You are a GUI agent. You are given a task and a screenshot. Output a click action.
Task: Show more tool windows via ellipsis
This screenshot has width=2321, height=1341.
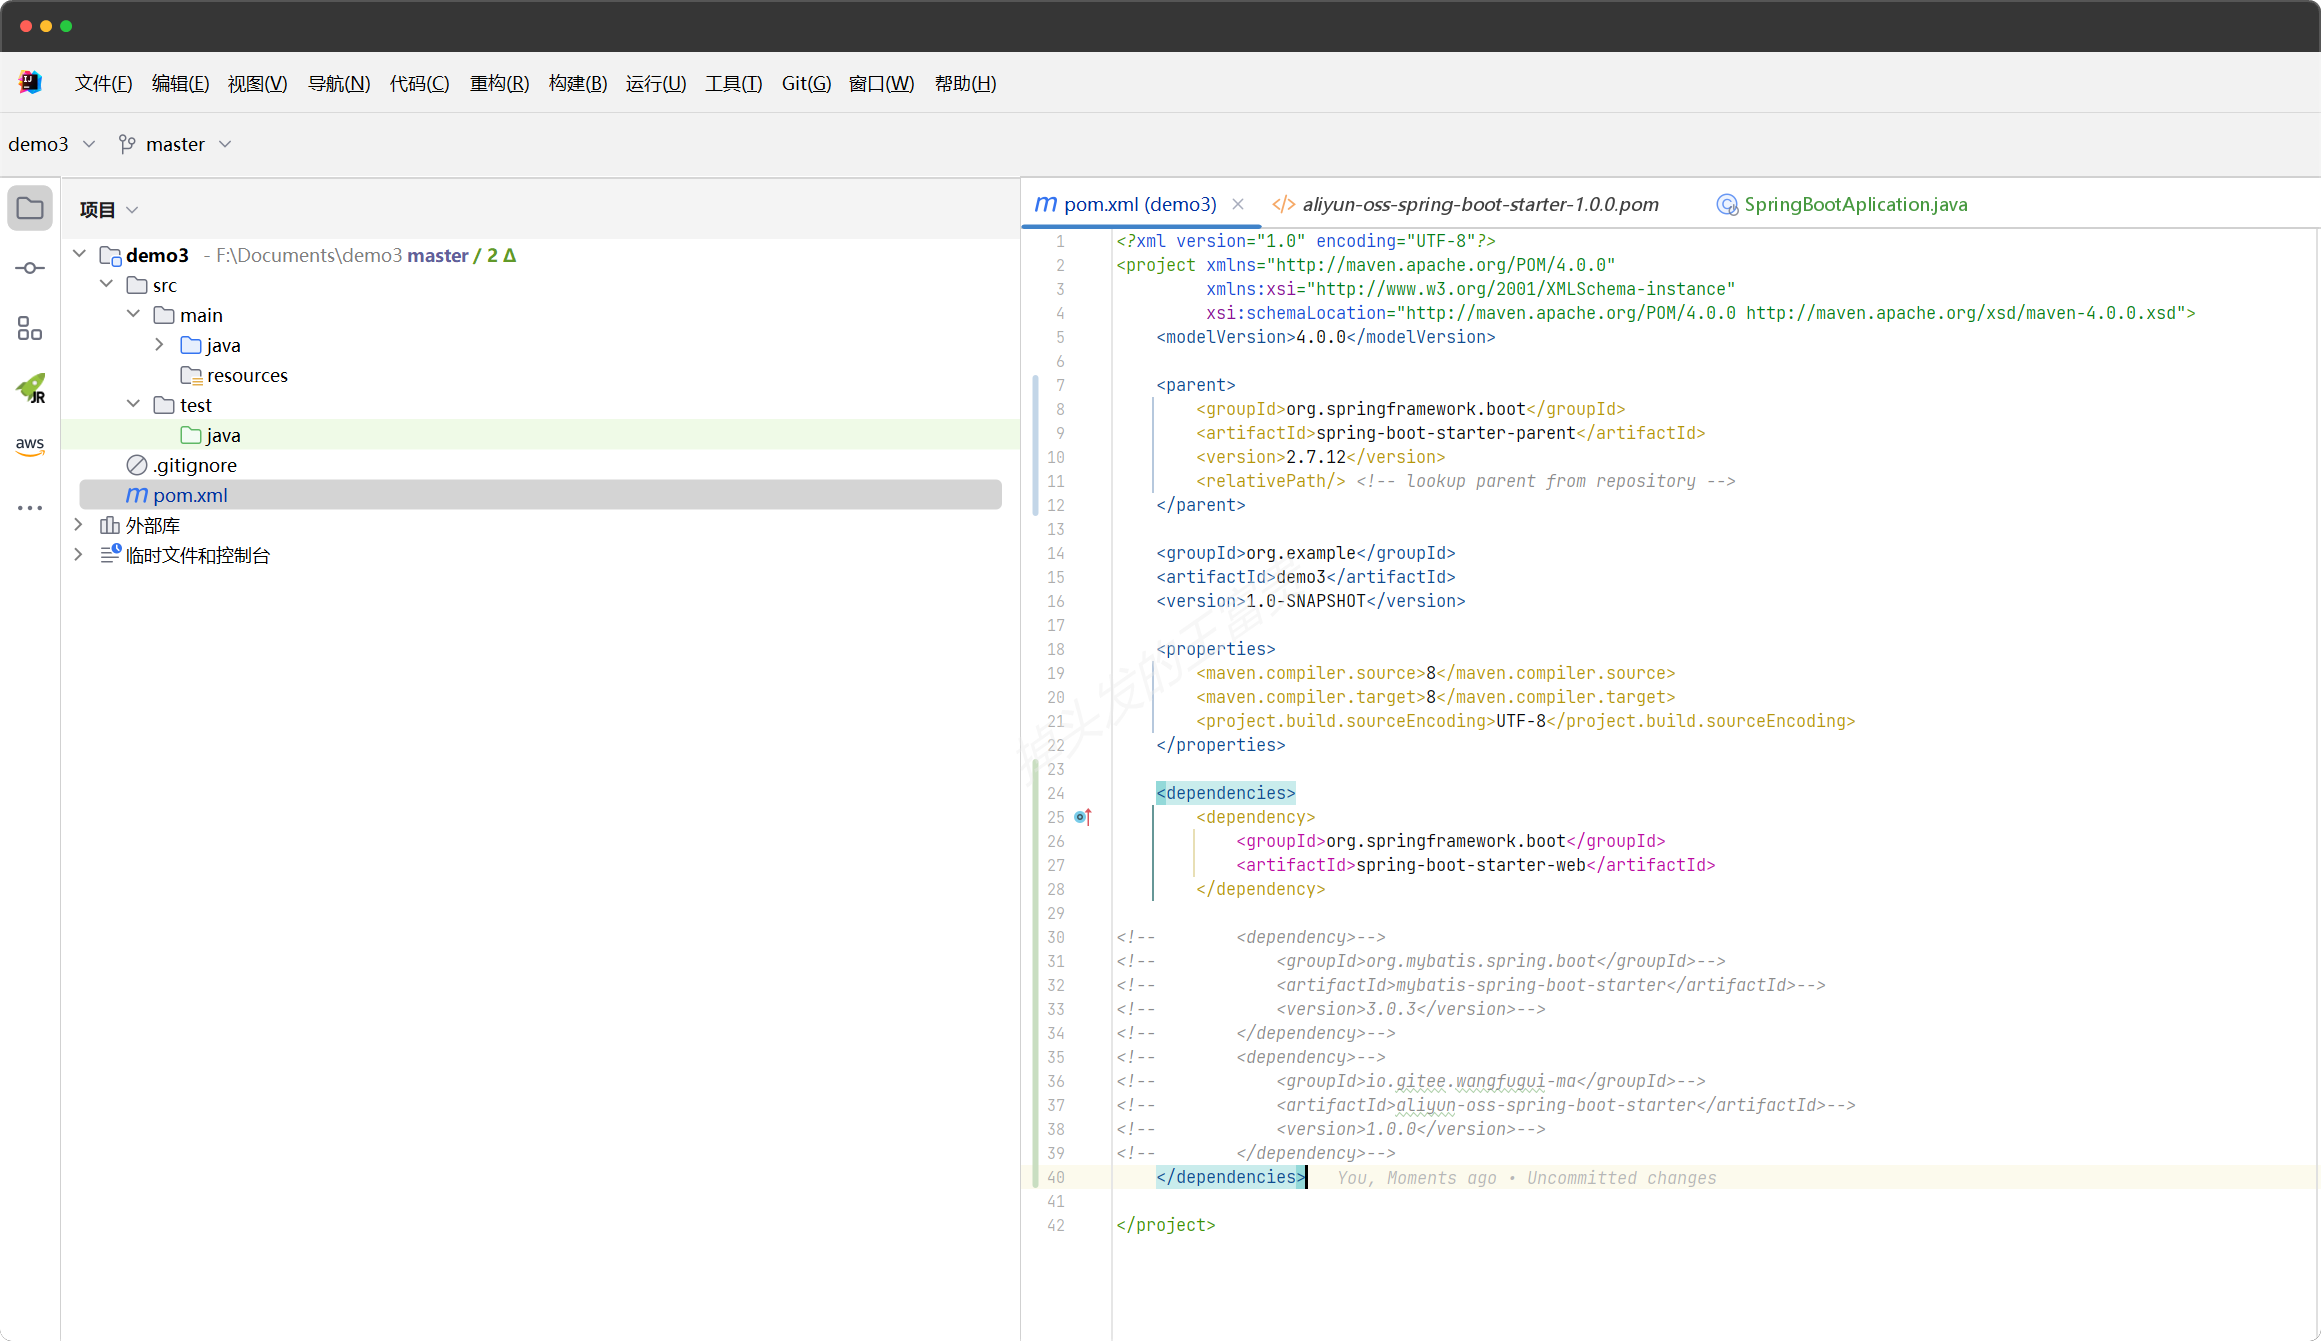(x=30, y=508)
